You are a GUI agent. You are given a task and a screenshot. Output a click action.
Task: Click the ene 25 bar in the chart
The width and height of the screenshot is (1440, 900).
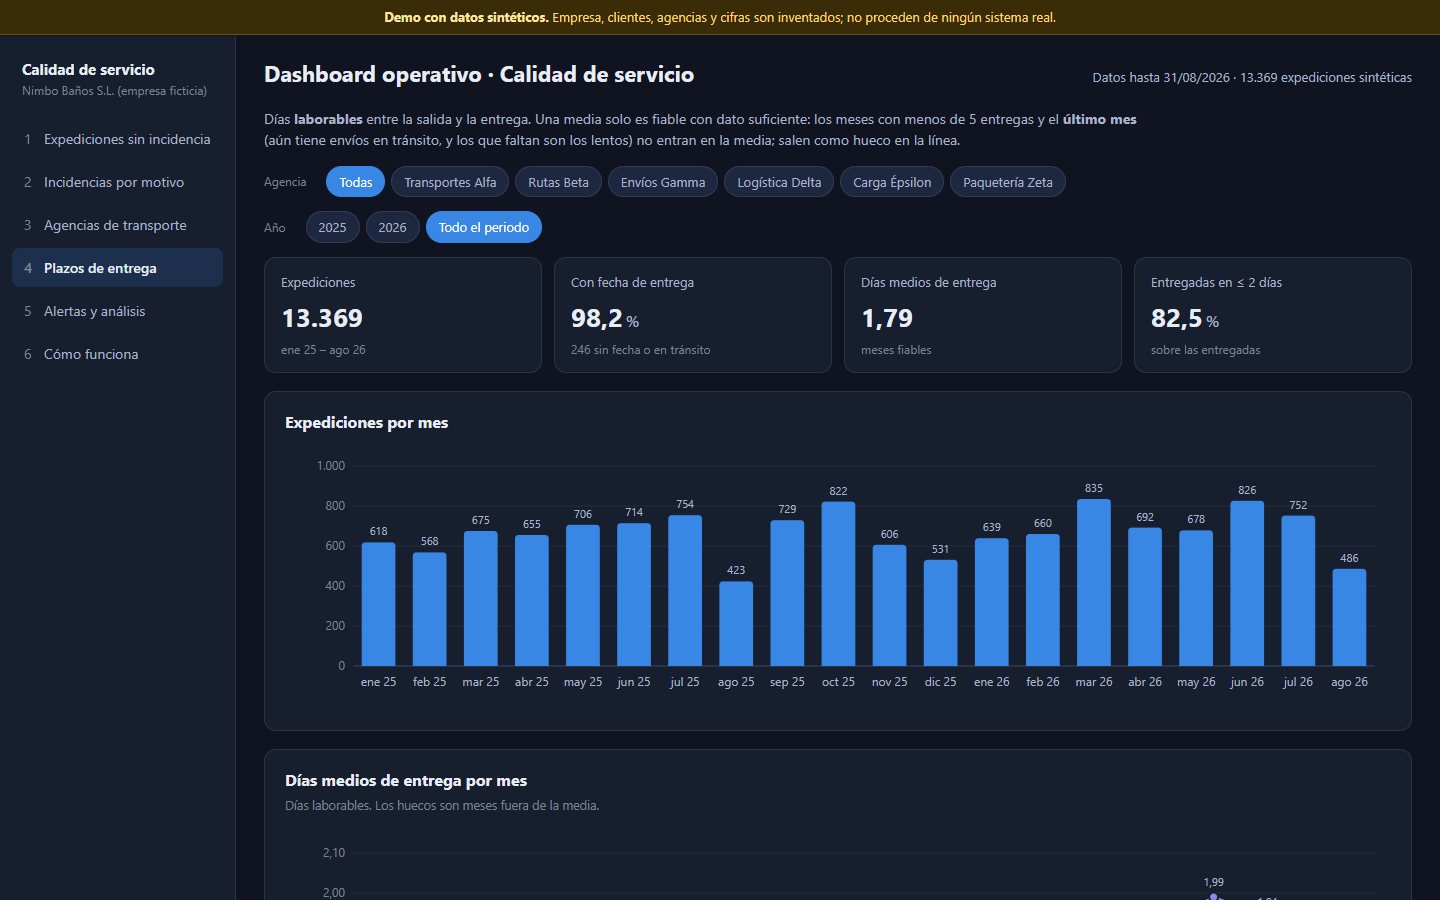click(x=378, y=604)
